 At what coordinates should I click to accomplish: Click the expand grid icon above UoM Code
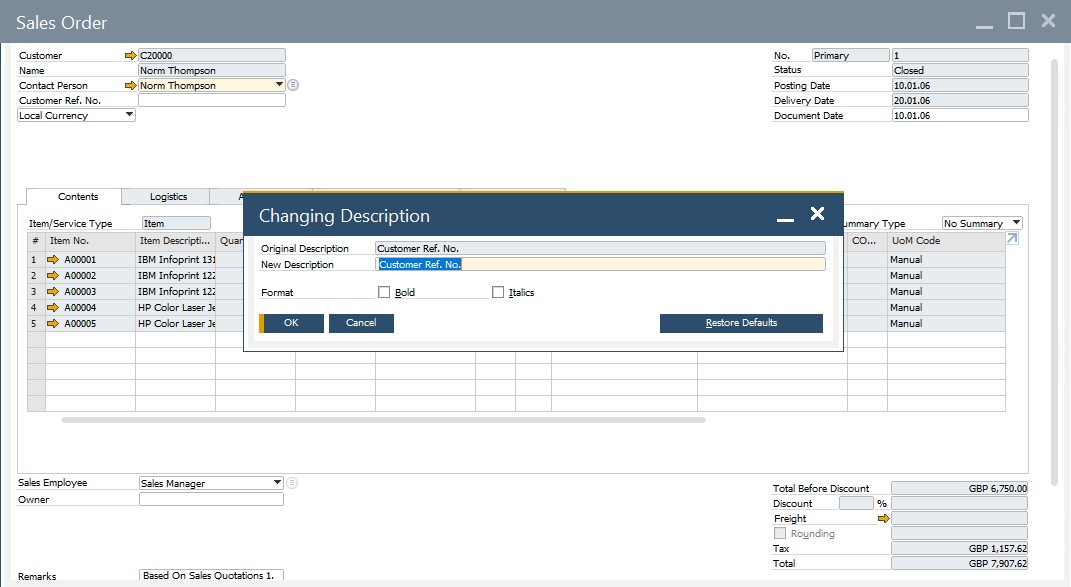(x=1012, y=239)
